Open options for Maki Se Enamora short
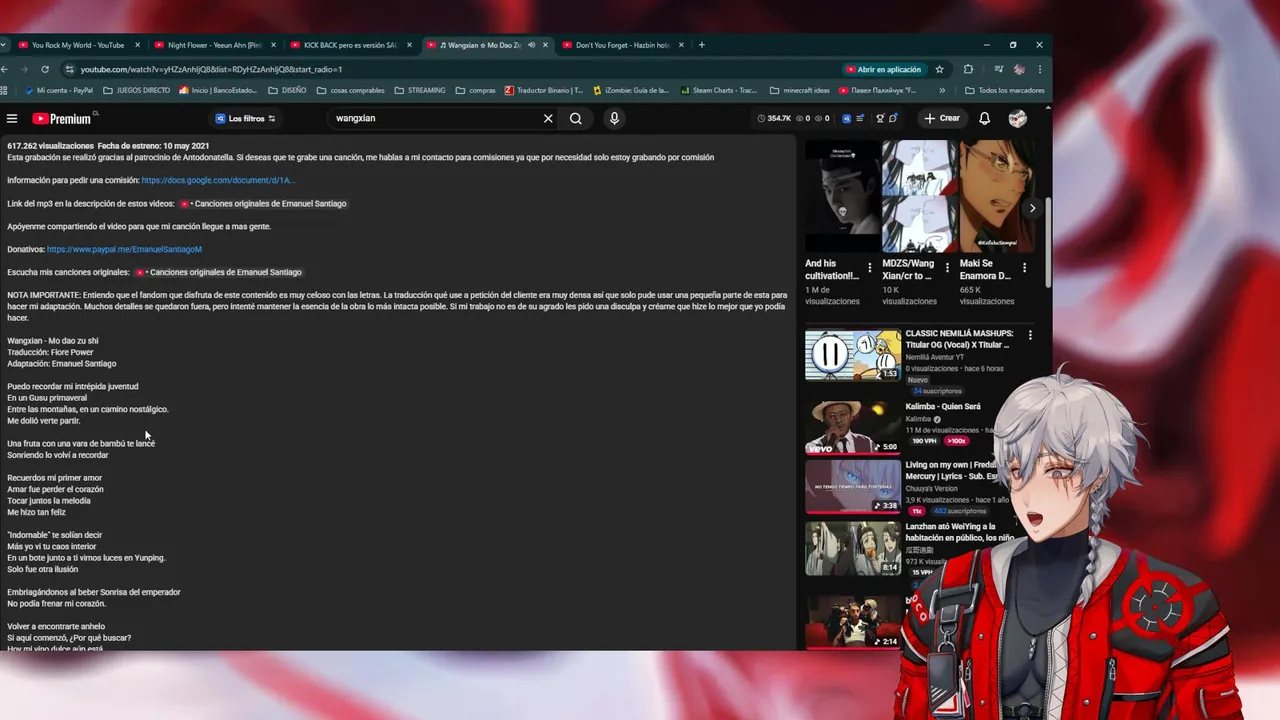The height and width of the screenshot is (720, 1280). click(x=1024, y=268)
